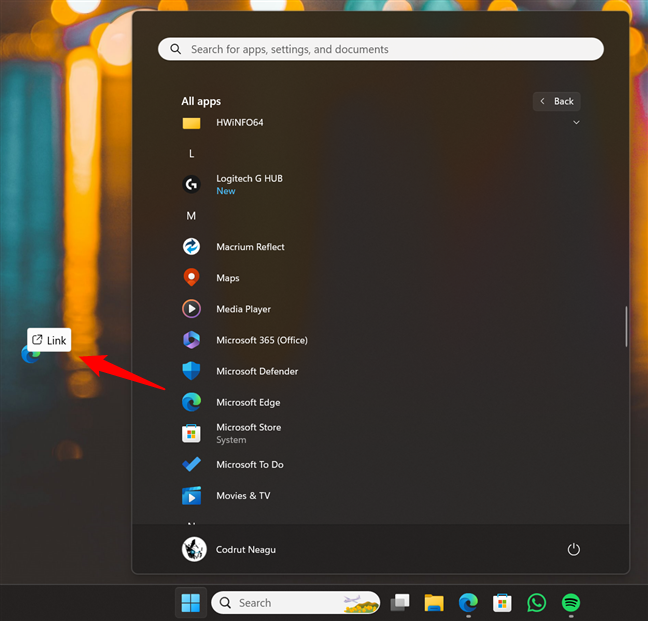
Task: Click the 'Macrium Reflect' label text
Action: [250, 247]
